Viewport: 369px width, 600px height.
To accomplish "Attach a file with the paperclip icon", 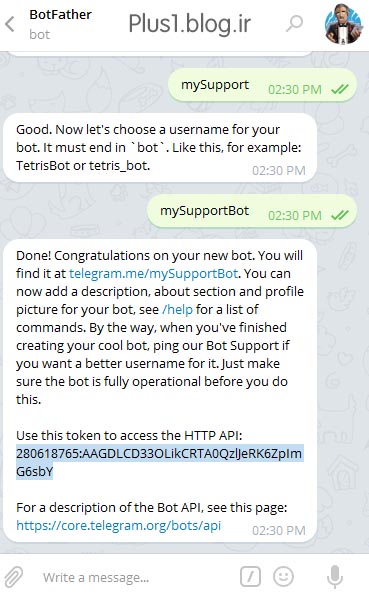I will pyautogui.click(x=14, y=577).
